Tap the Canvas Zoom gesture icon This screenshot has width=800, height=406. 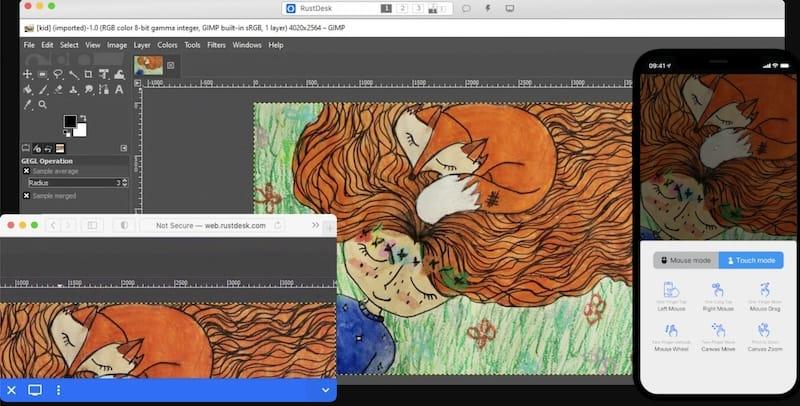[764, 330]
